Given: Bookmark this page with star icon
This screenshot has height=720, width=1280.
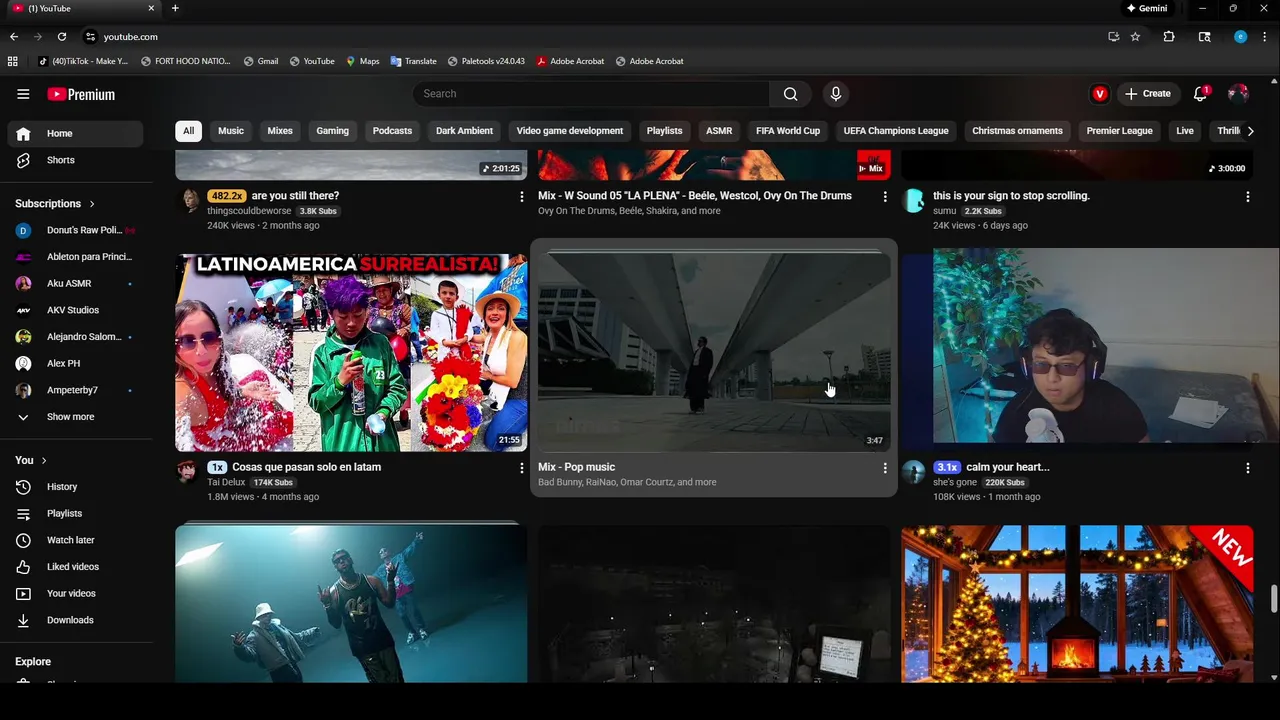Looking at the screenshot, I should pyautogui.click(x=1135, y=37).
